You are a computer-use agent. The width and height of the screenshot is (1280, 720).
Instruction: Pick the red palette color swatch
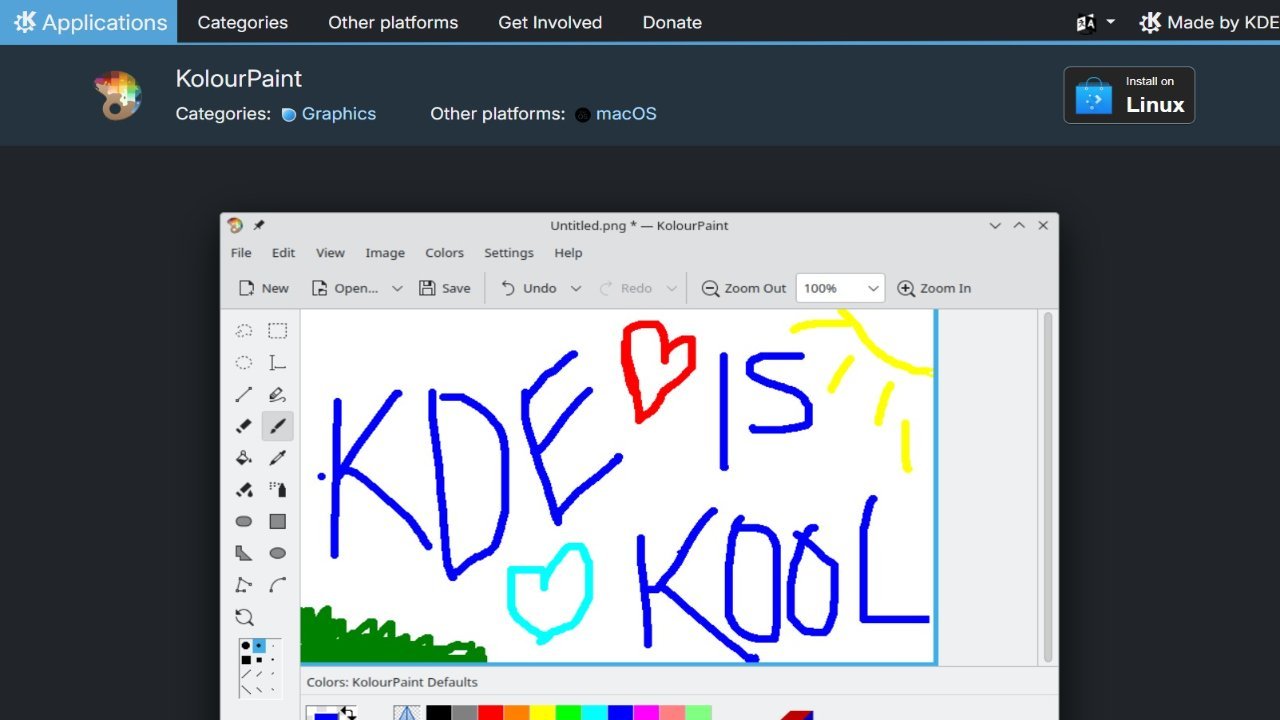pyautogui.click(x=490, y=713)
